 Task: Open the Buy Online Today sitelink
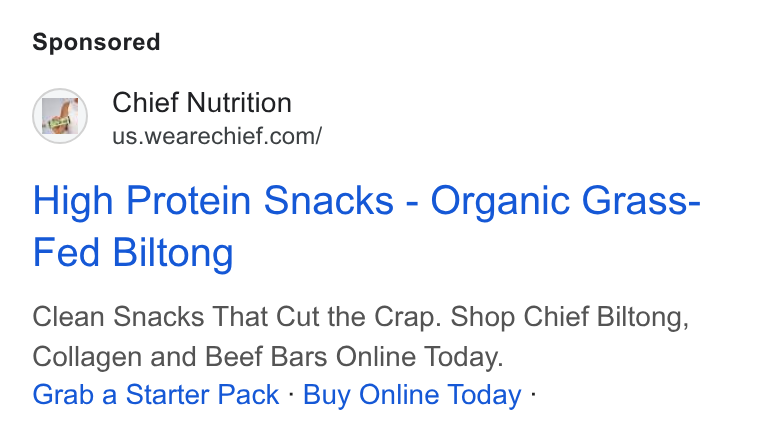click(x=412, y=394)
